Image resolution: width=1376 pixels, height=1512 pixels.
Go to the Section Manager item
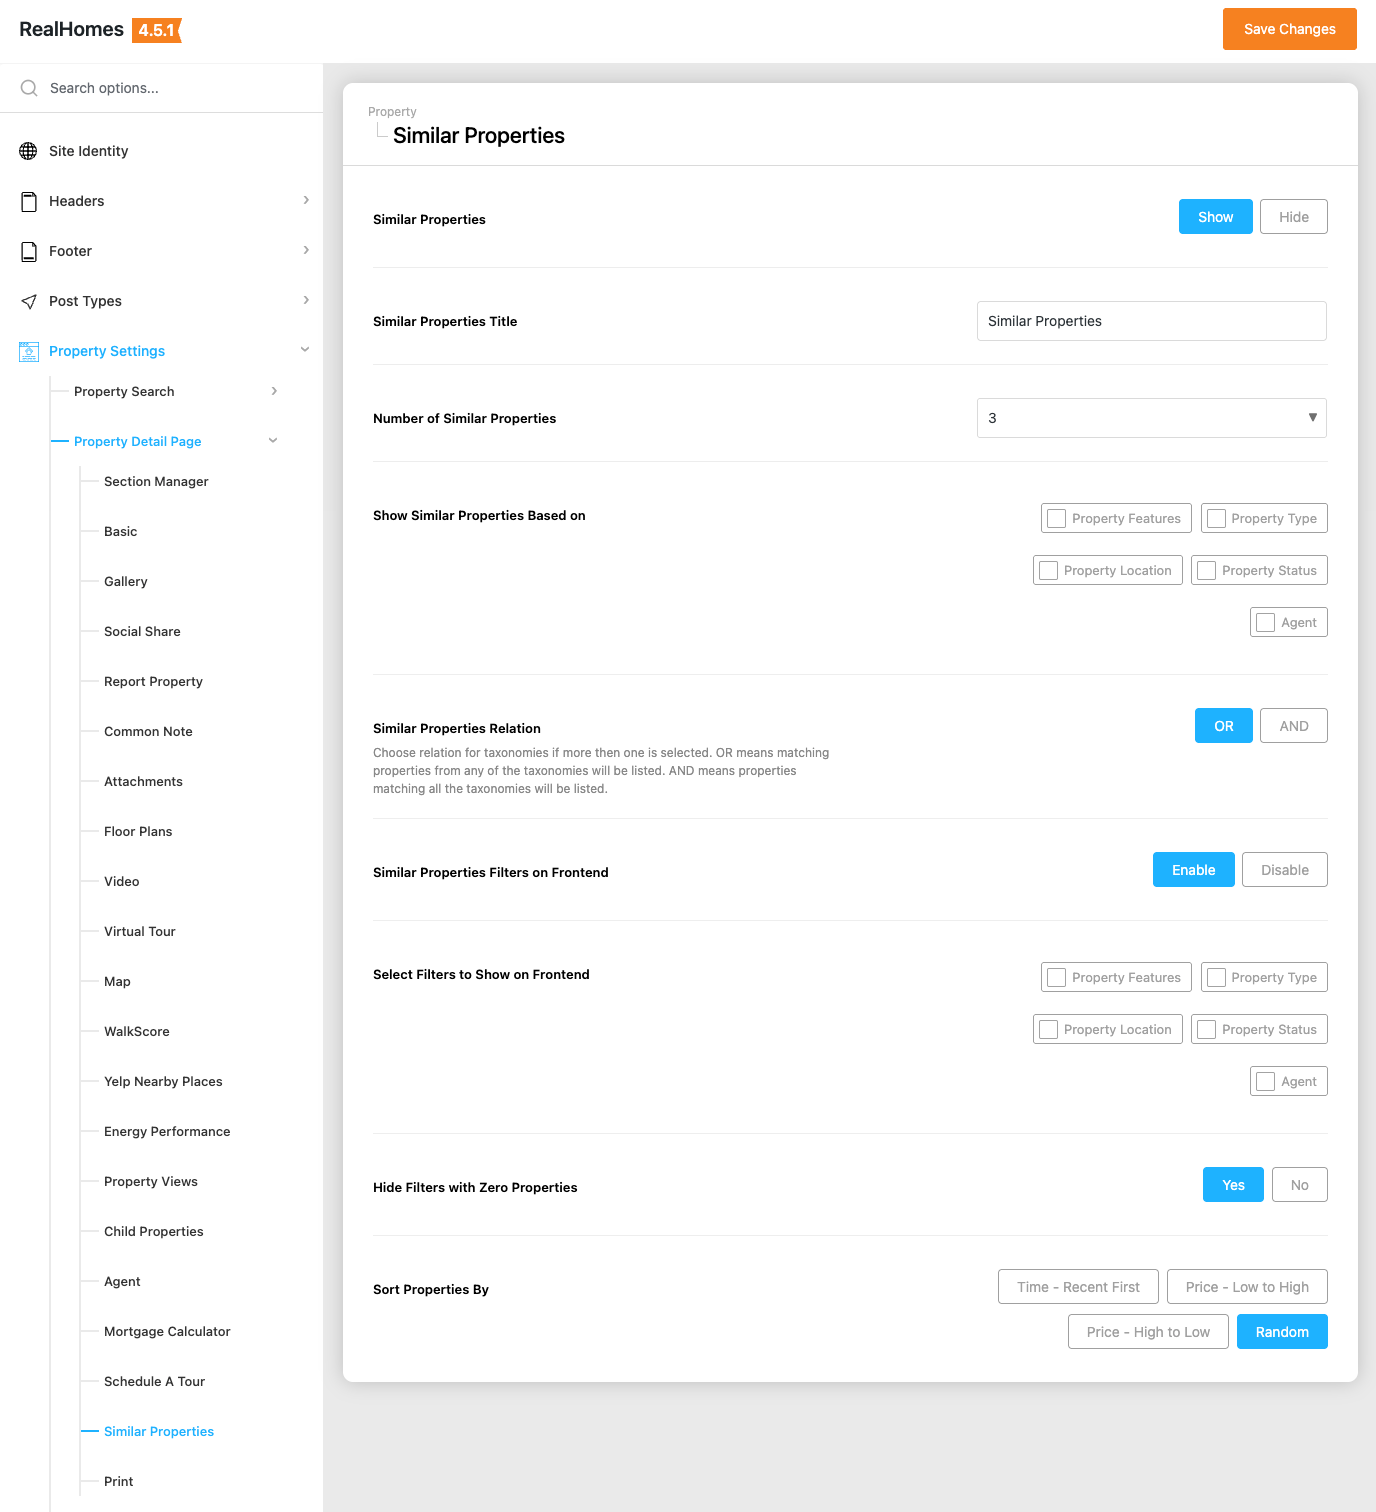156,481
